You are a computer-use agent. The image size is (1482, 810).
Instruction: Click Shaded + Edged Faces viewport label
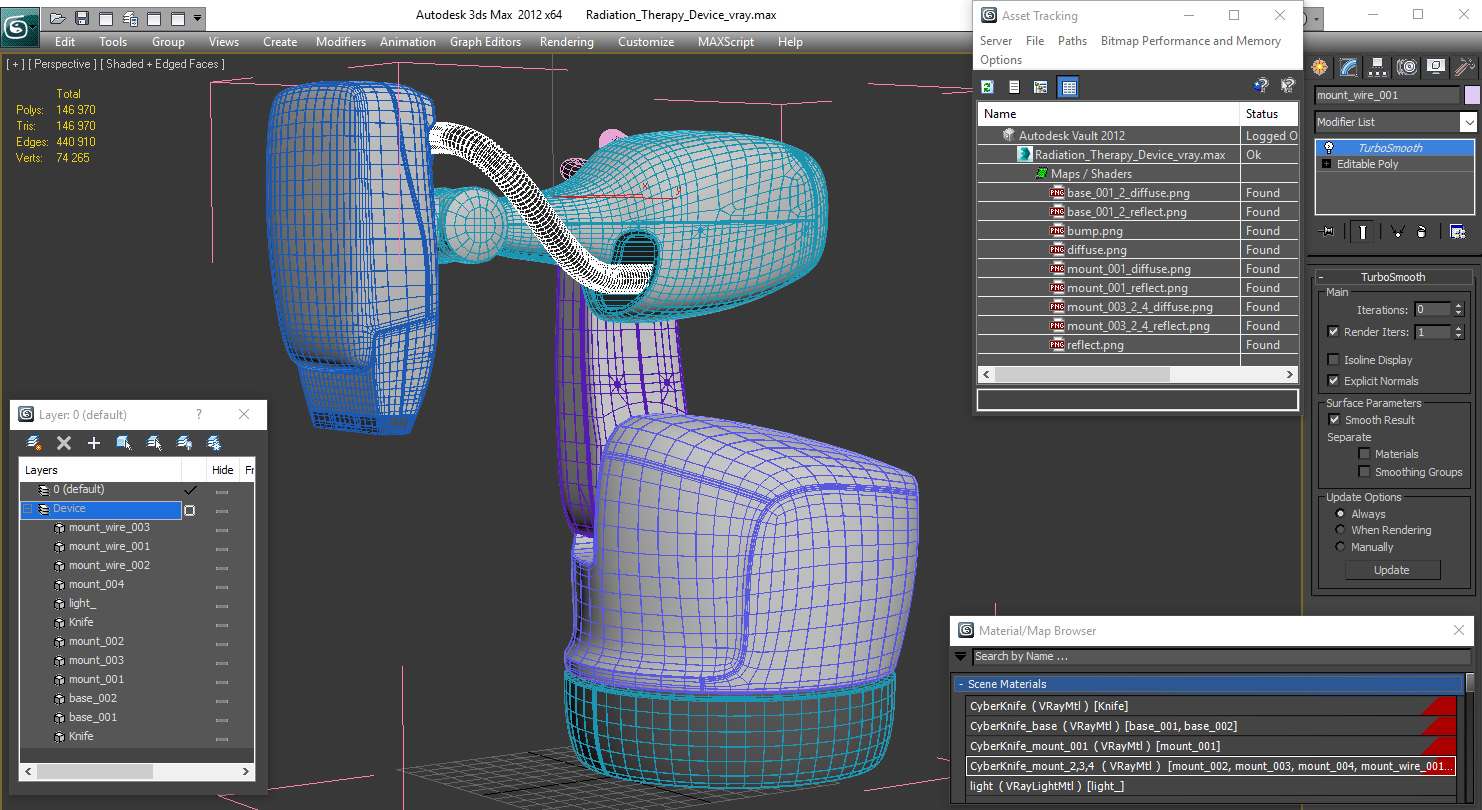click(165, 64)
